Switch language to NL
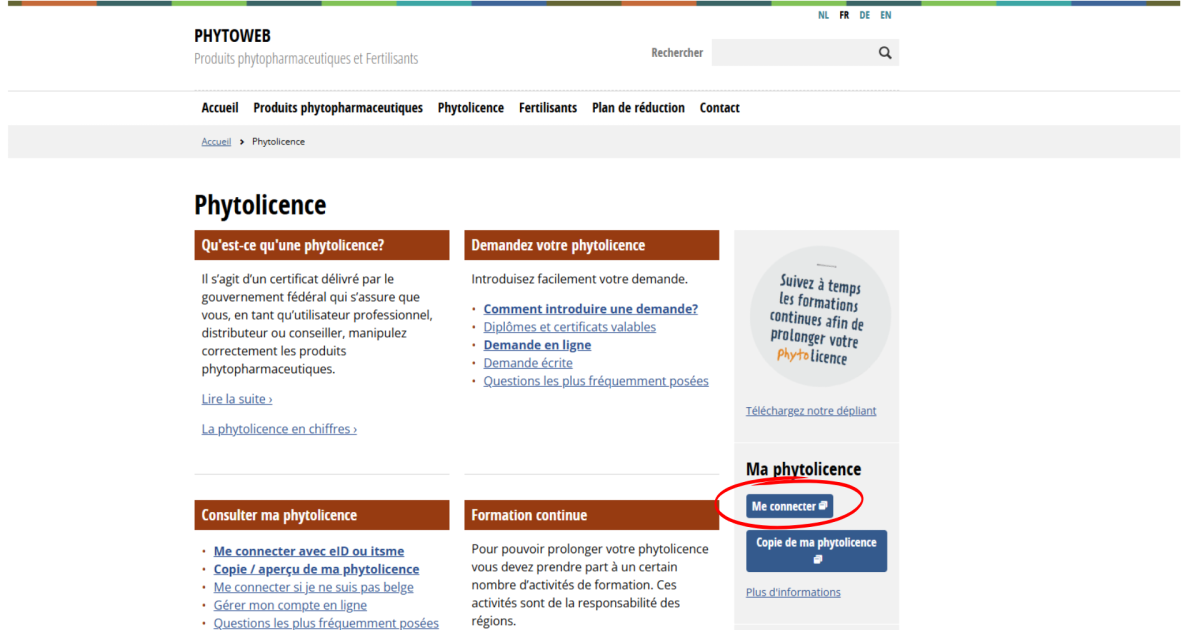1200x630 pixels. [823, 15]
